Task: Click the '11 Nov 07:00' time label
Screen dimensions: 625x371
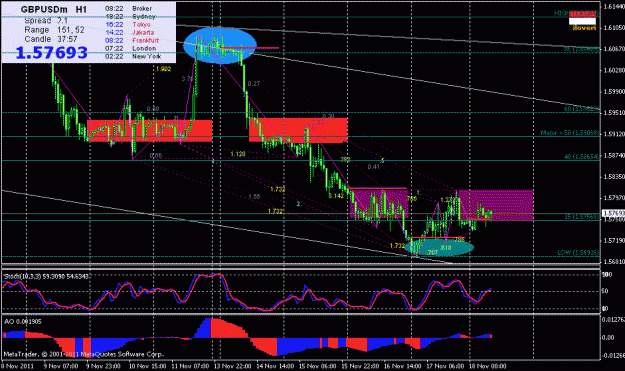Action: (x=190, y=366)
